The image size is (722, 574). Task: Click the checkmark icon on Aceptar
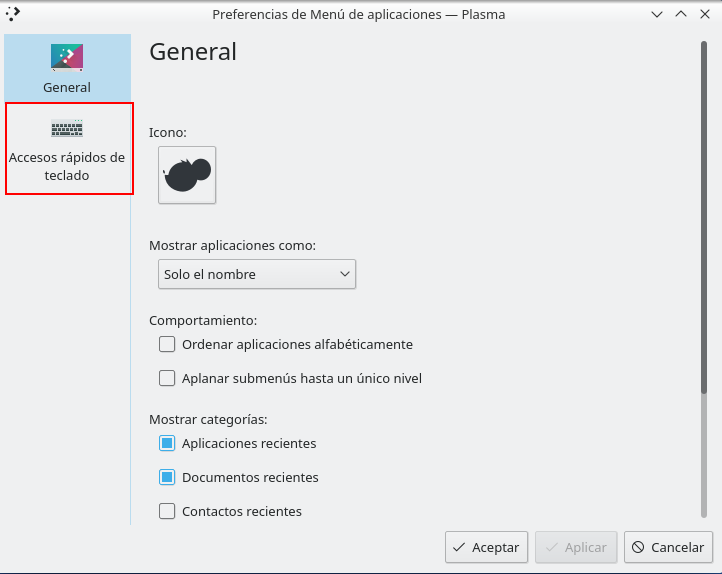459,547
